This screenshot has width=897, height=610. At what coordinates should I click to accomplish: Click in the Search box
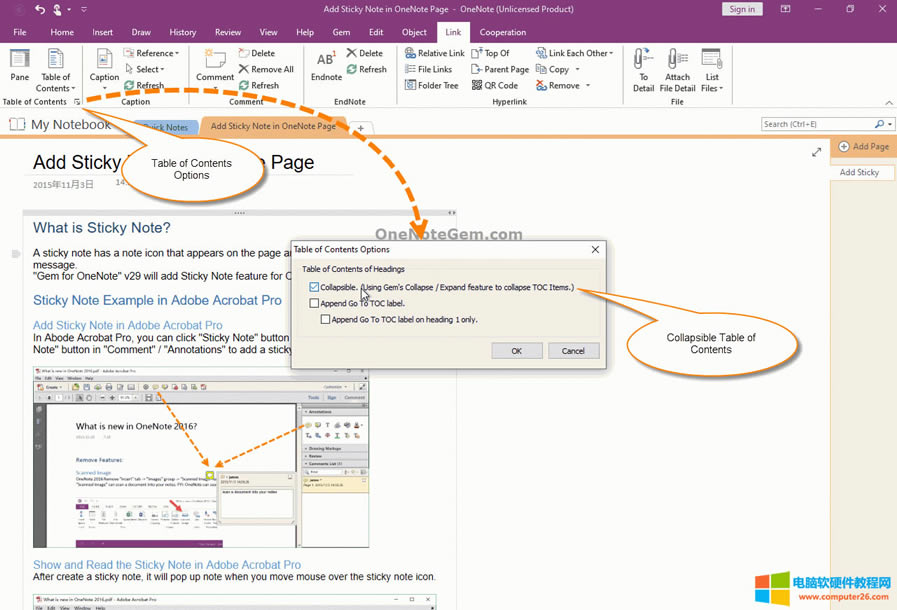click(x=817, y=124)
